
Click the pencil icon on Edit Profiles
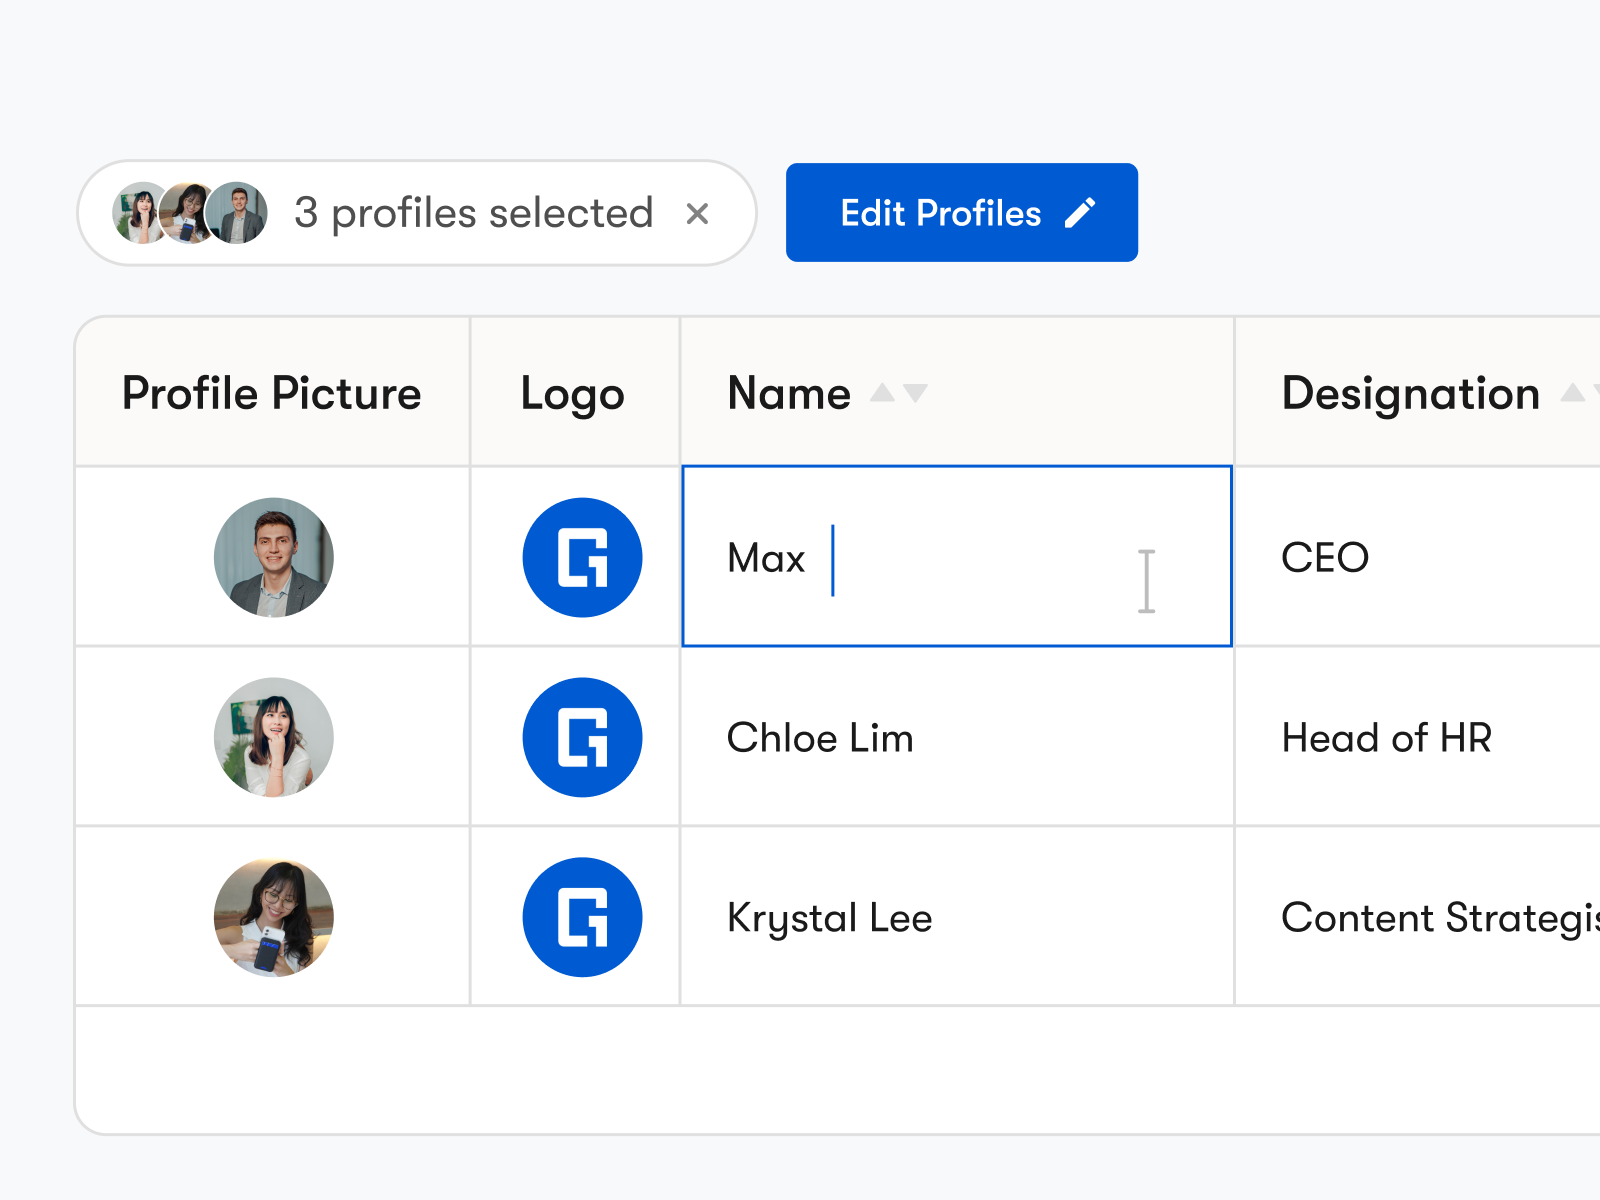1080,213
